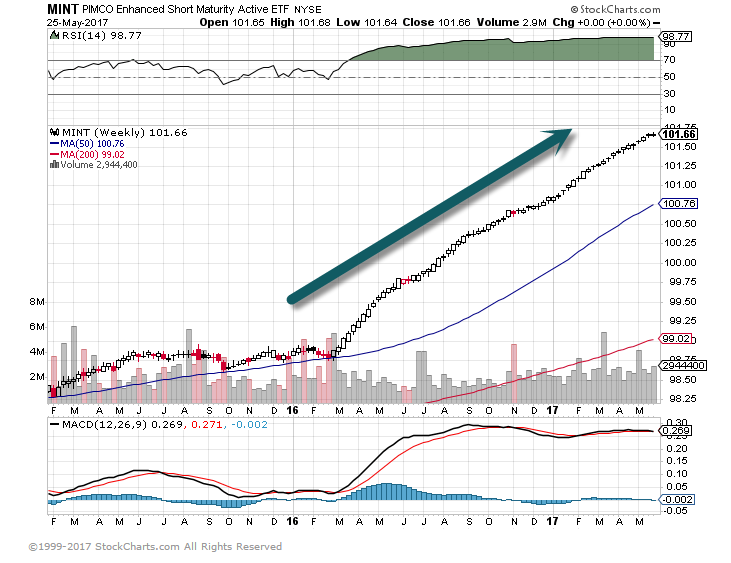Click the 98.77 RSI value tag
Image resolution: width=731 pixels, height=563 pixels.
676,36
